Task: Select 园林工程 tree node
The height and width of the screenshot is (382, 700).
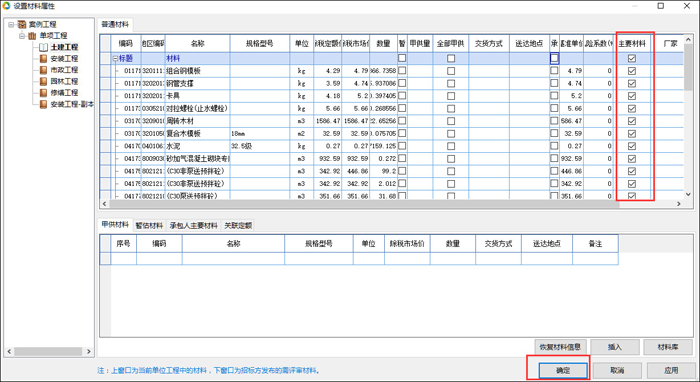Action: coord(64,81)
